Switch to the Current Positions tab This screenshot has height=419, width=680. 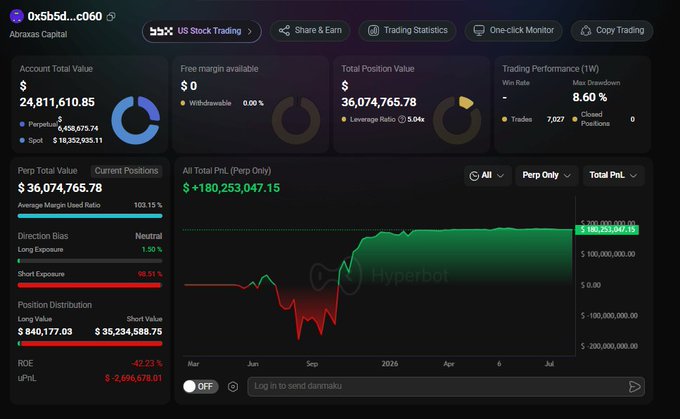pos(126,171)
